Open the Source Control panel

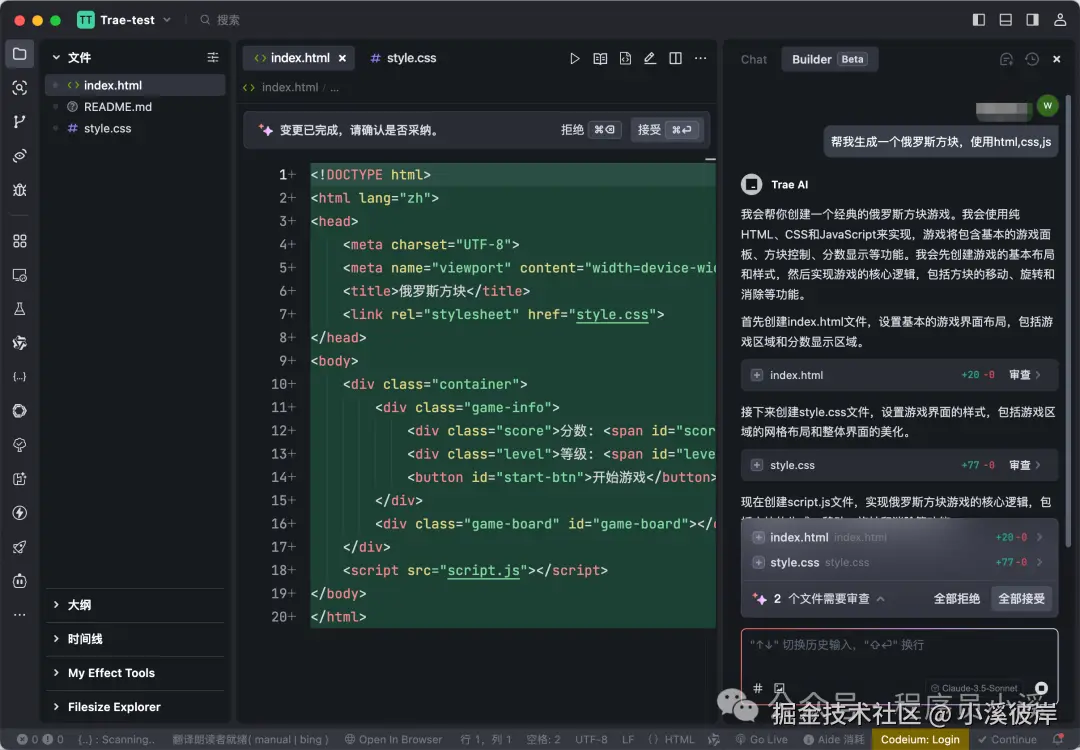coord(20,121)
